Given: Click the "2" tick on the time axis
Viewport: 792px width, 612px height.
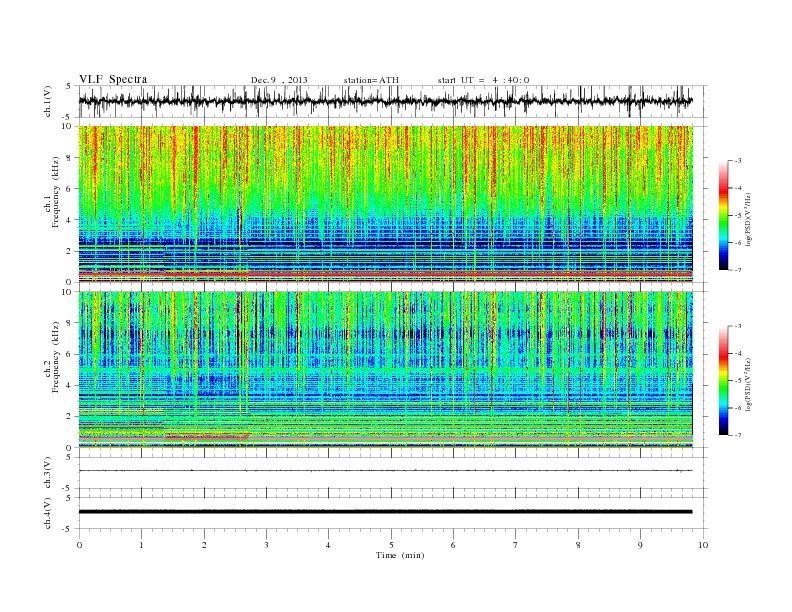Looking at the screenshot, I should (x=204, y=545).
